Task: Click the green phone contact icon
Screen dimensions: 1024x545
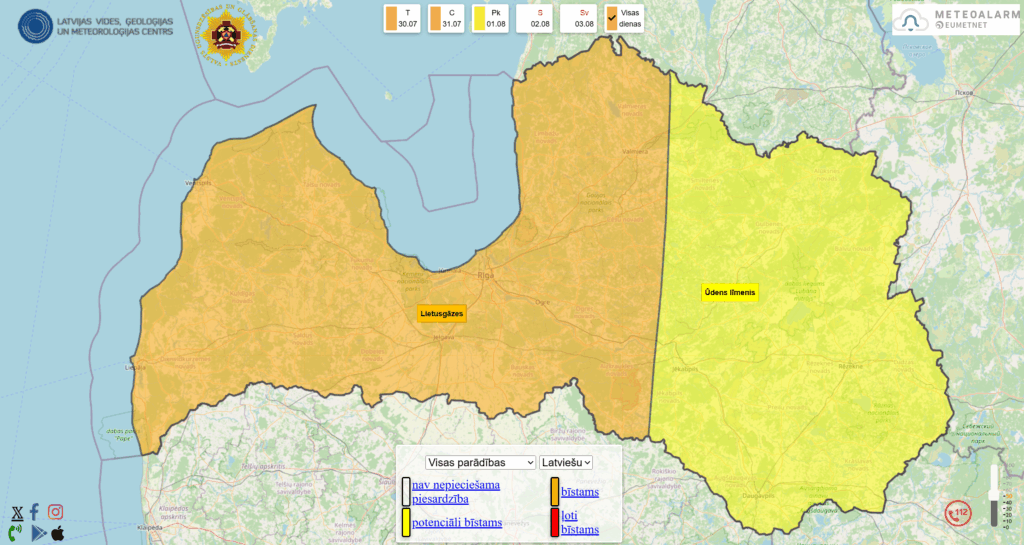Action: [x=16, y=533]
